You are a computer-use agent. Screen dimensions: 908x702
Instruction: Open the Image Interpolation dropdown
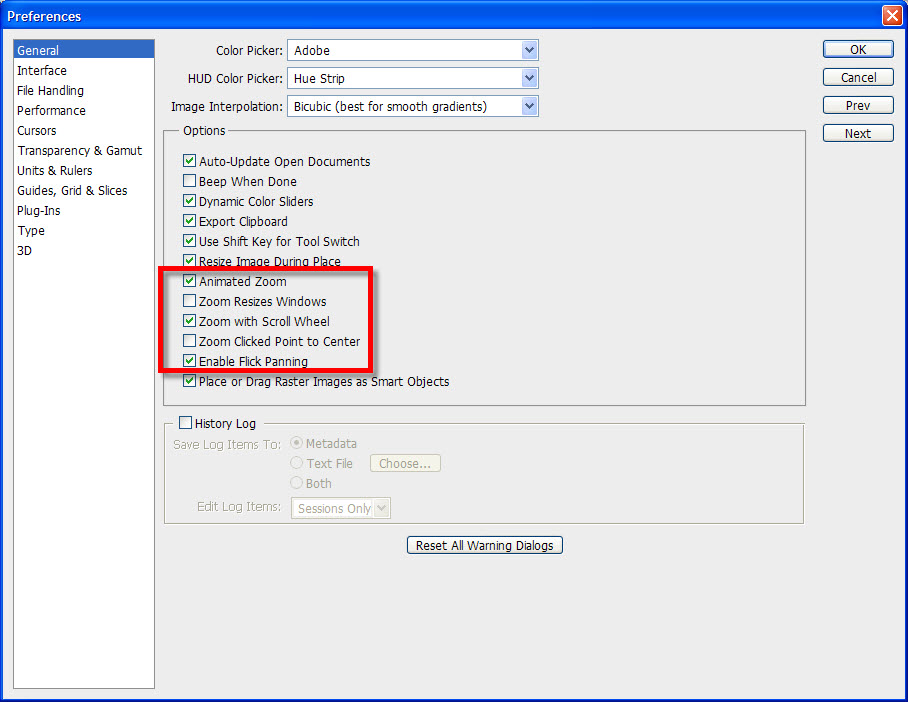pos(413,106)
